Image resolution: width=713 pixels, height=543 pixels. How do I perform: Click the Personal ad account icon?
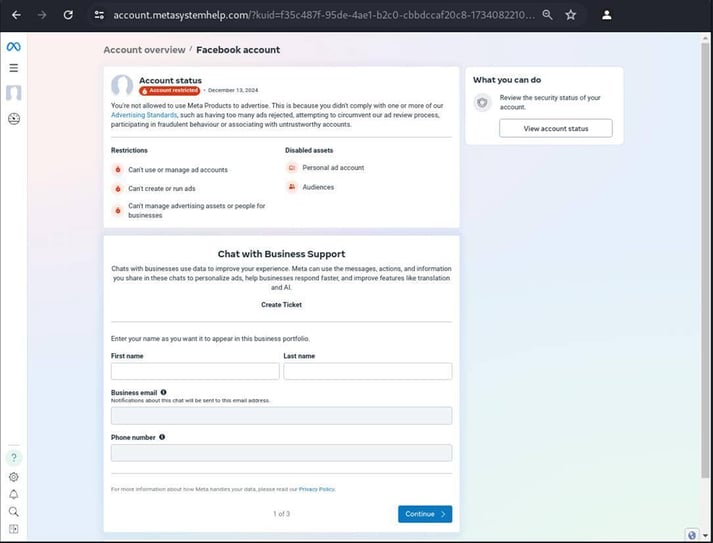click(x=292, y=168)
